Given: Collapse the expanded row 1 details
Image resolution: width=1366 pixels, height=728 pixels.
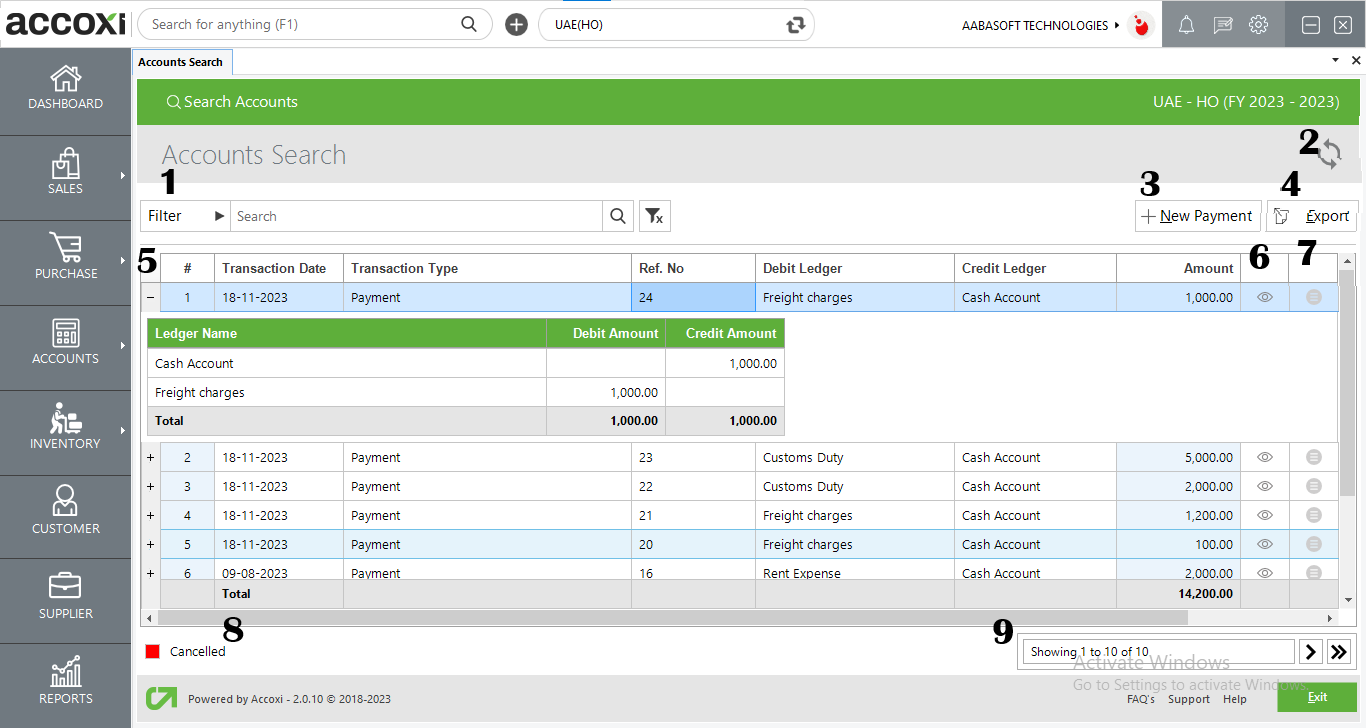Looking at the screenshot, I should [150, 297].
